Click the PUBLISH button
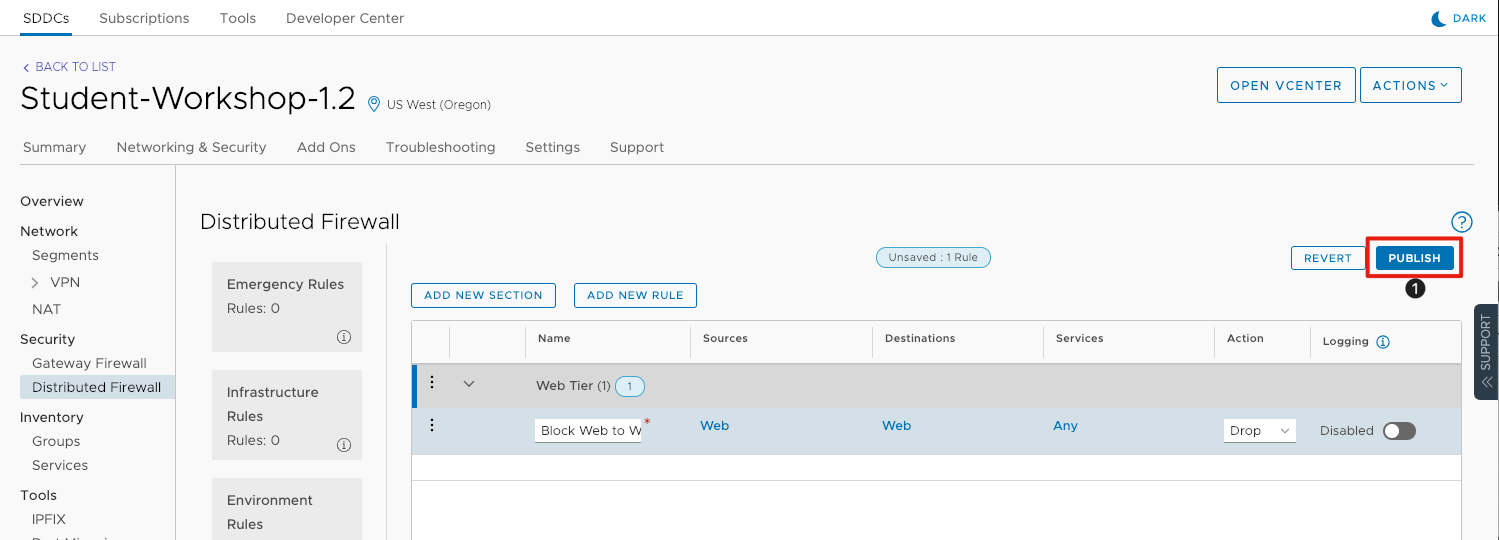Viewport: 1499px width, 540px height. [1415, 258]
